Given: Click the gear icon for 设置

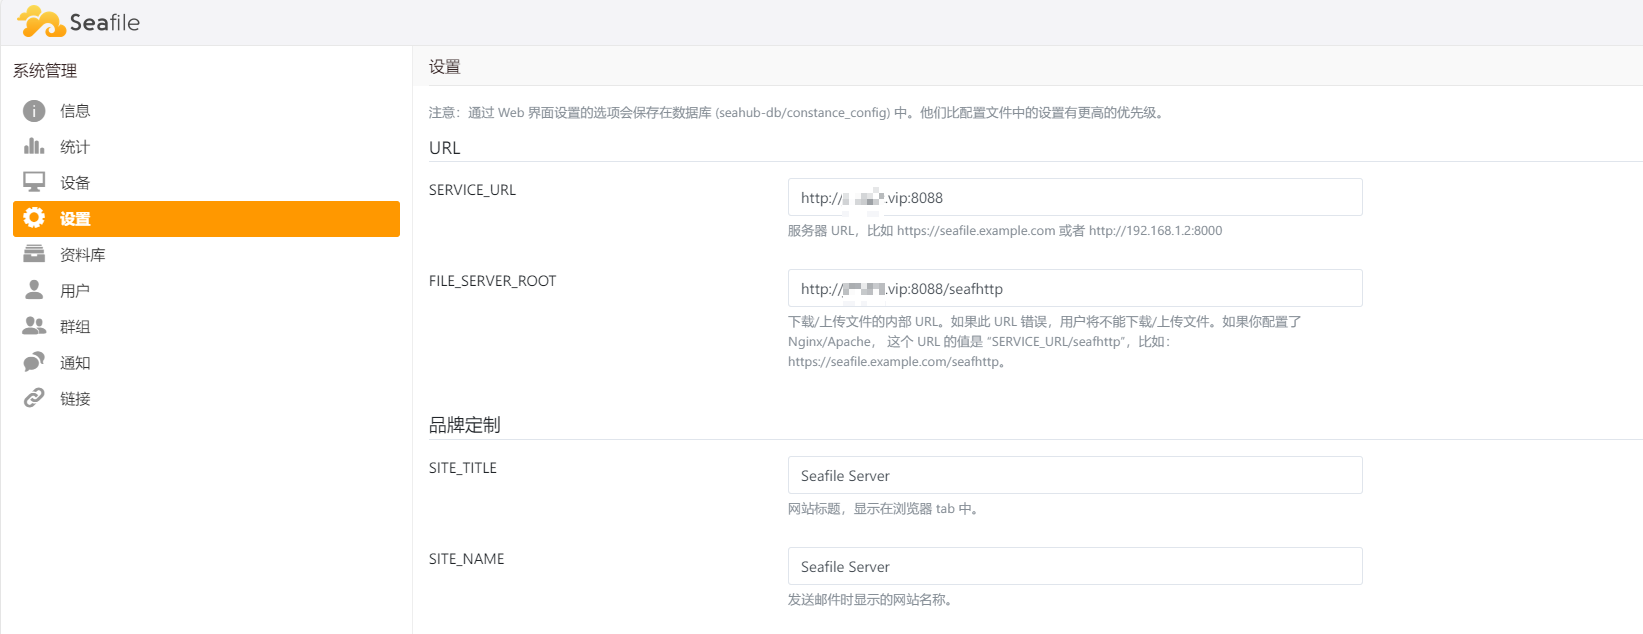Looking at the screenshot, I should click(x=34, y=218).
